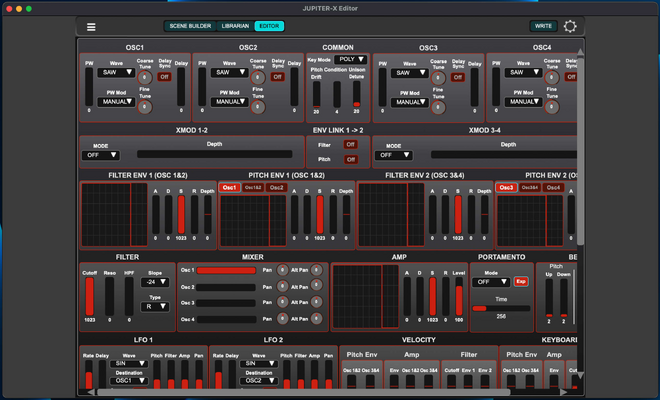Click the vertical scrollbar thumb
This screenshot has height=400, width=660.
point(580,152)
